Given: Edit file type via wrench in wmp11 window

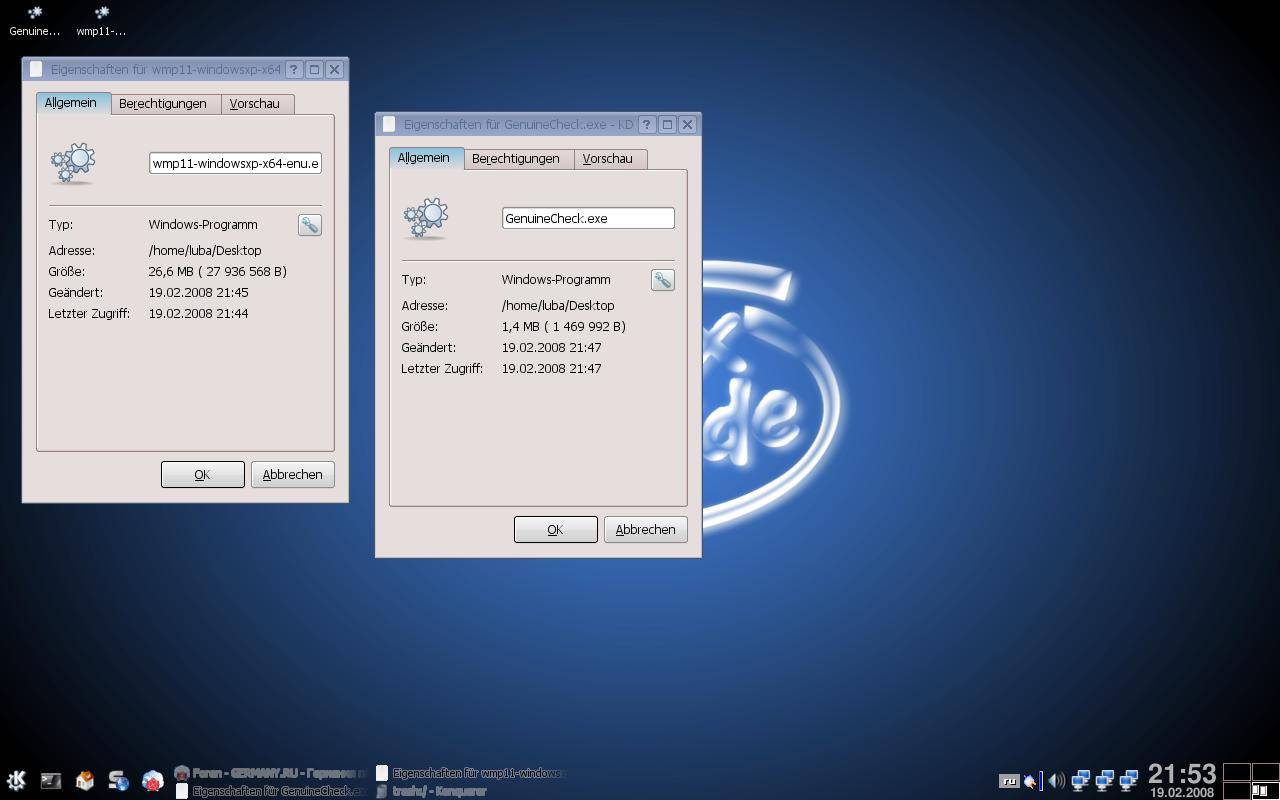Looking at the screenshot, I should [310, 225].
